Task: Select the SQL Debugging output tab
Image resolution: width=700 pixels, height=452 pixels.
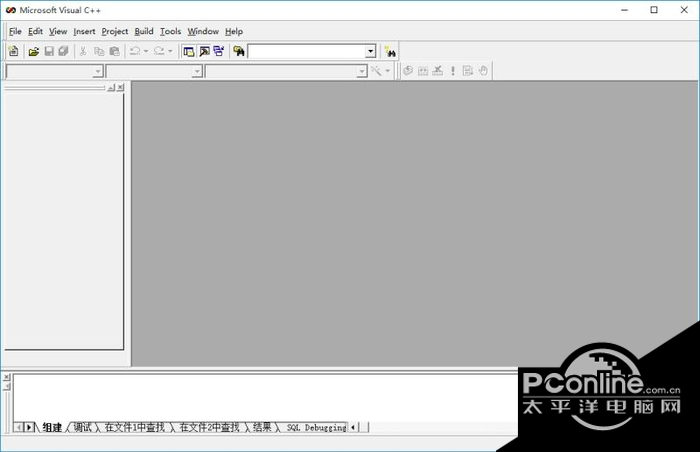Action: pos(316,427)
